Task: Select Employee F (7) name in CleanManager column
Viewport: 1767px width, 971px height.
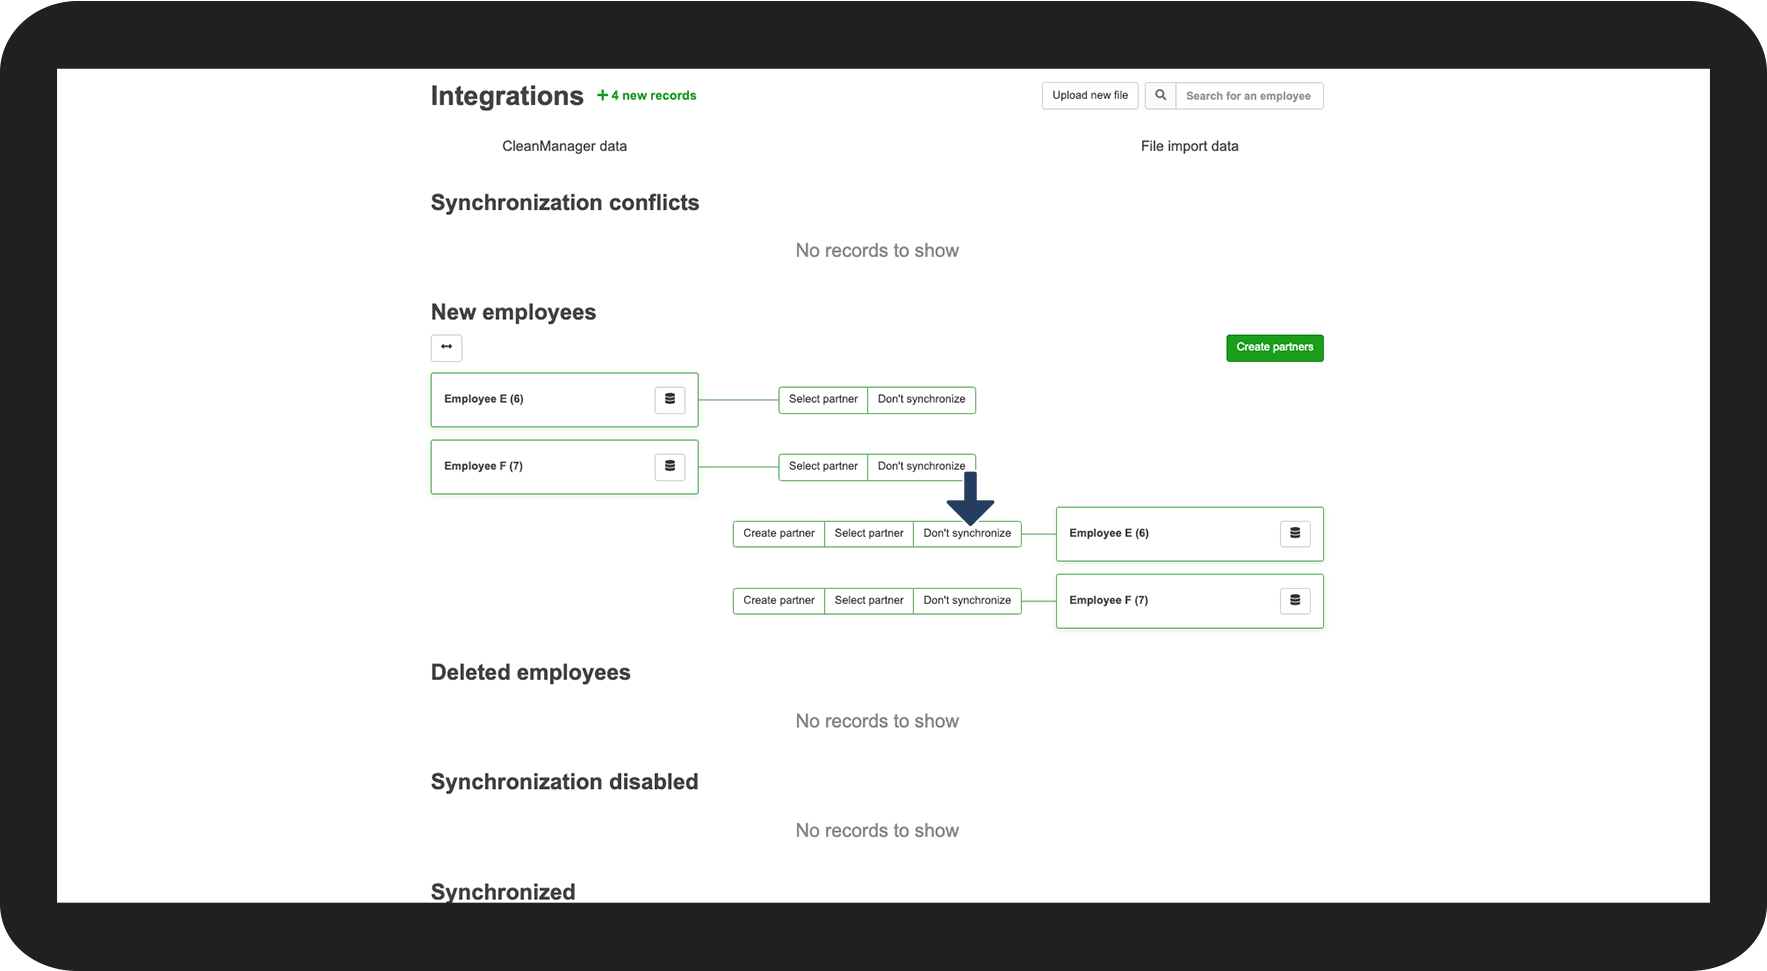Action: (484, 466)
